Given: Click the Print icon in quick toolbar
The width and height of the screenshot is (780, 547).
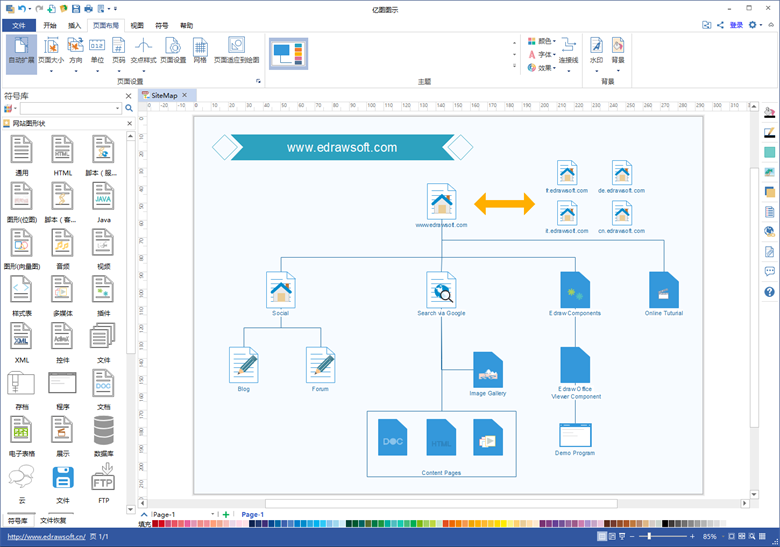Looking at the screenshot, I should [88, 8].
